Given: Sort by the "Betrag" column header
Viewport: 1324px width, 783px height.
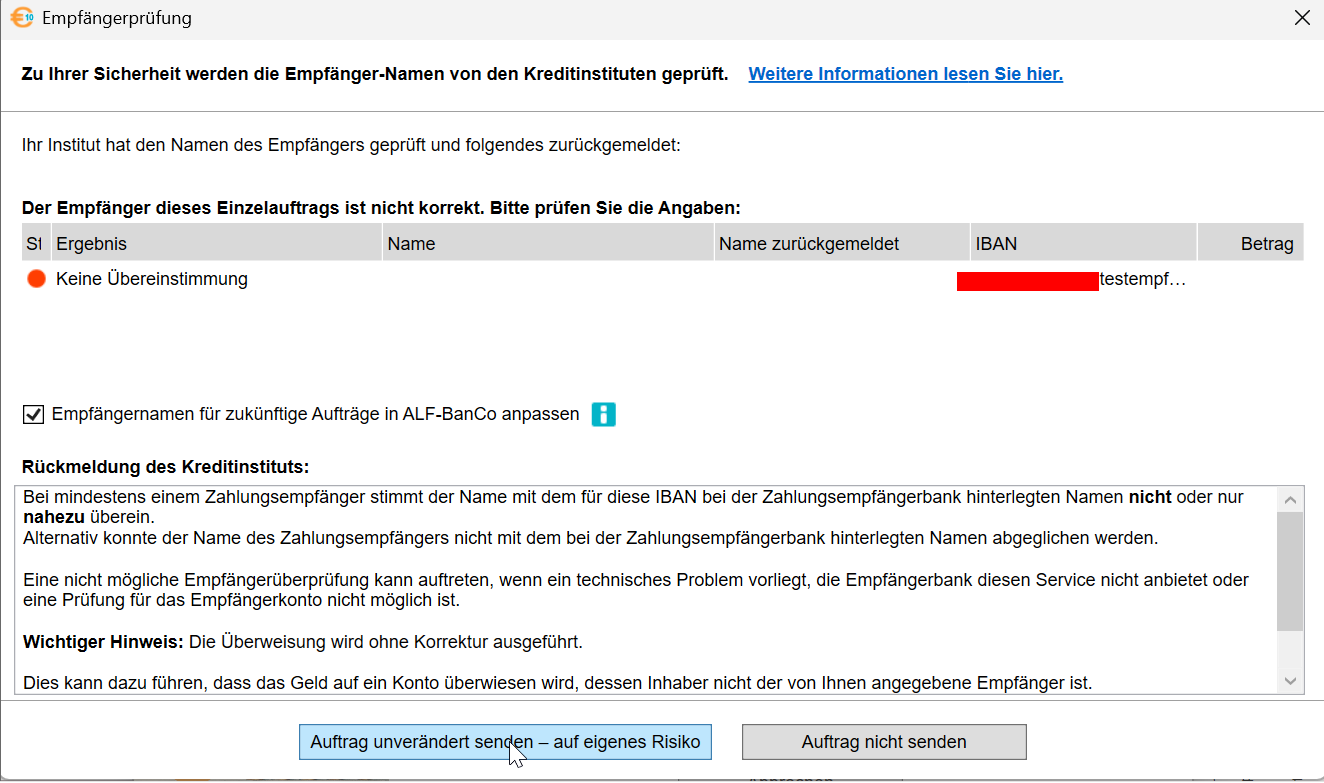Looking at the screenshot, I should pyautogui.click(x=1250, y=244).
